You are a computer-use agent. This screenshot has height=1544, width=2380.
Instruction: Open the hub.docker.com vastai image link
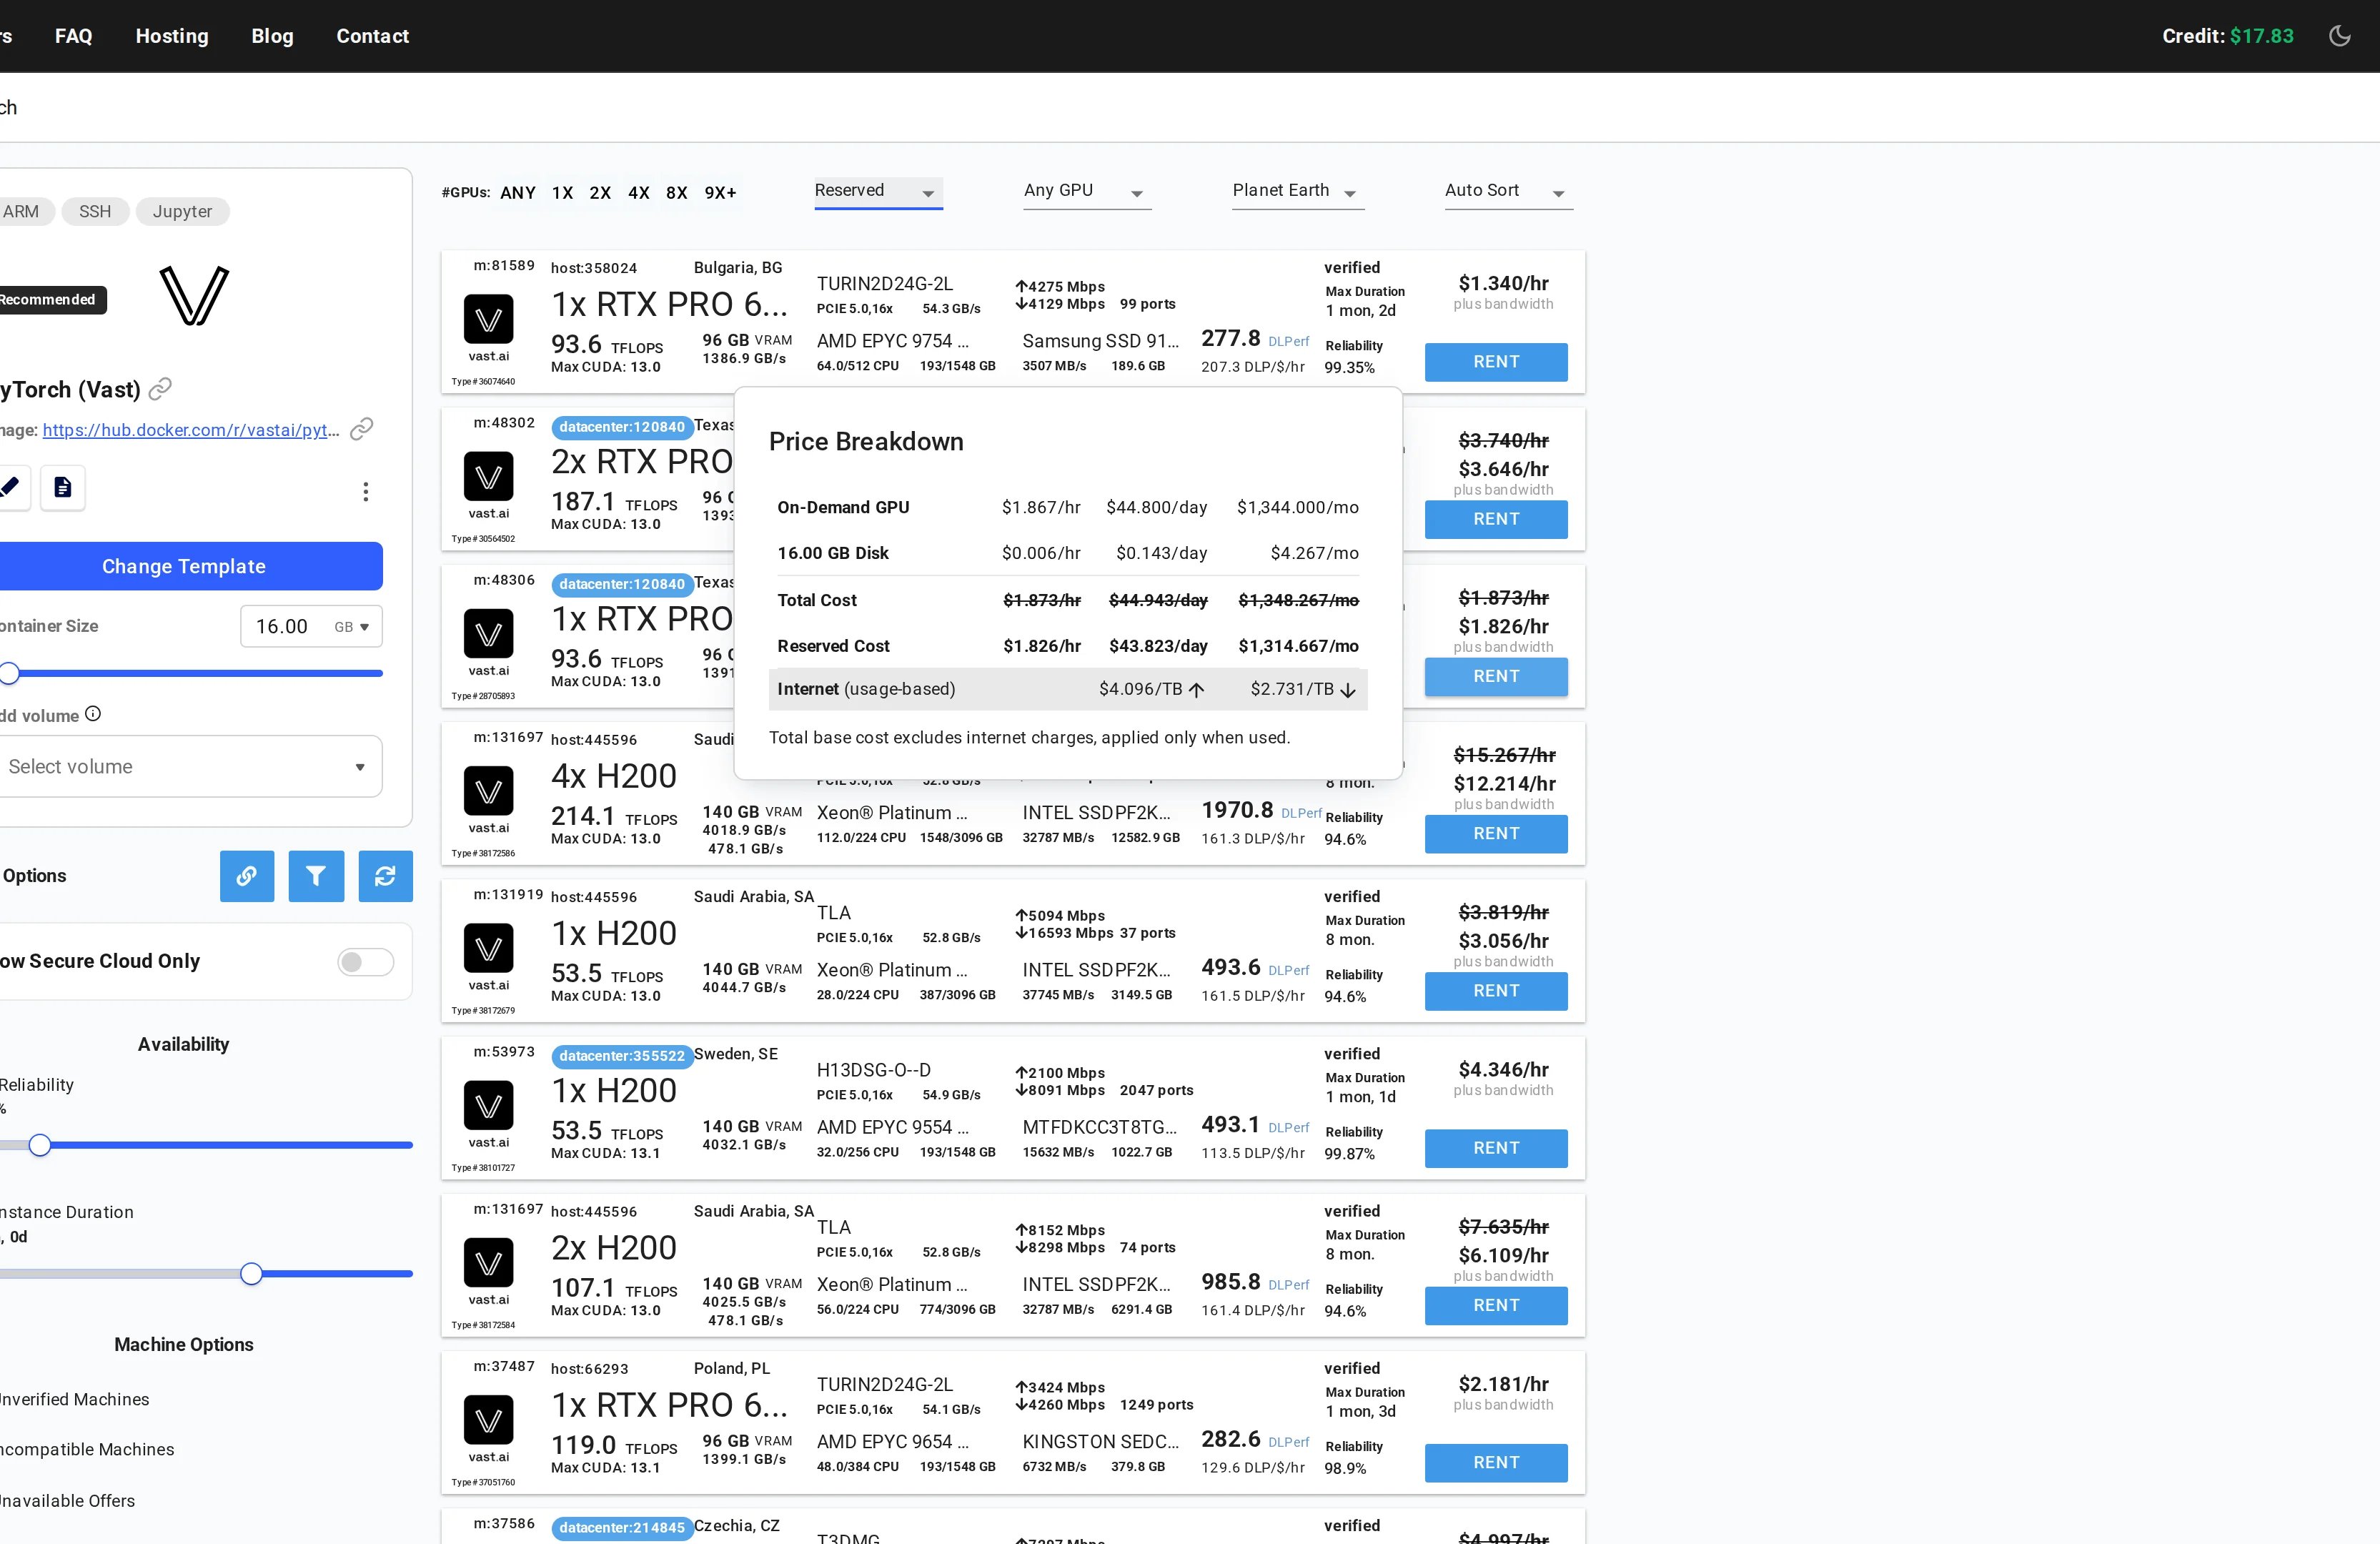(x=191, y=430)
